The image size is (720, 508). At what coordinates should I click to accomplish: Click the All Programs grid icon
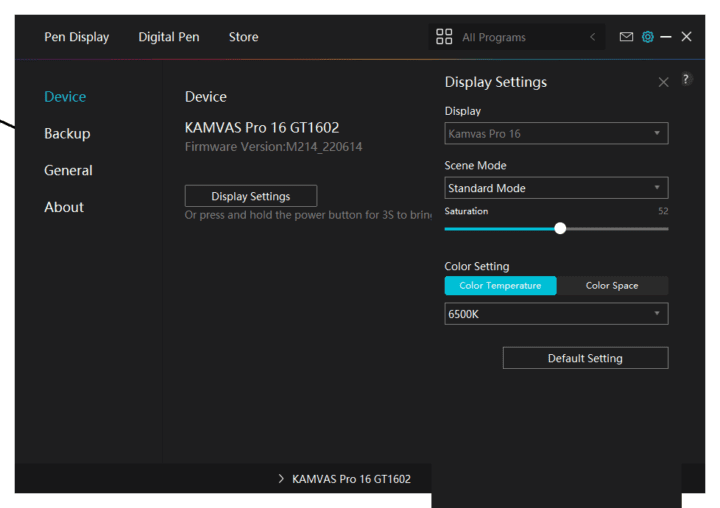[x=445, y=37]
